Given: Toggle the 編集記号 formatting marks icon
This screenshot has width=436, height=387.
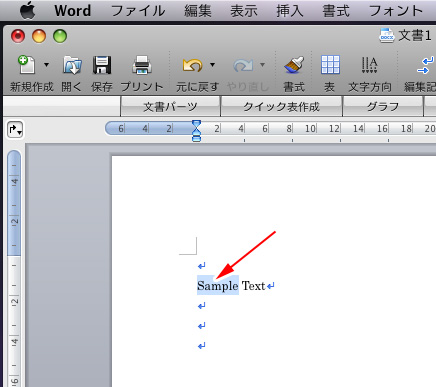Looking at the screenshot, I should point(426,65).
